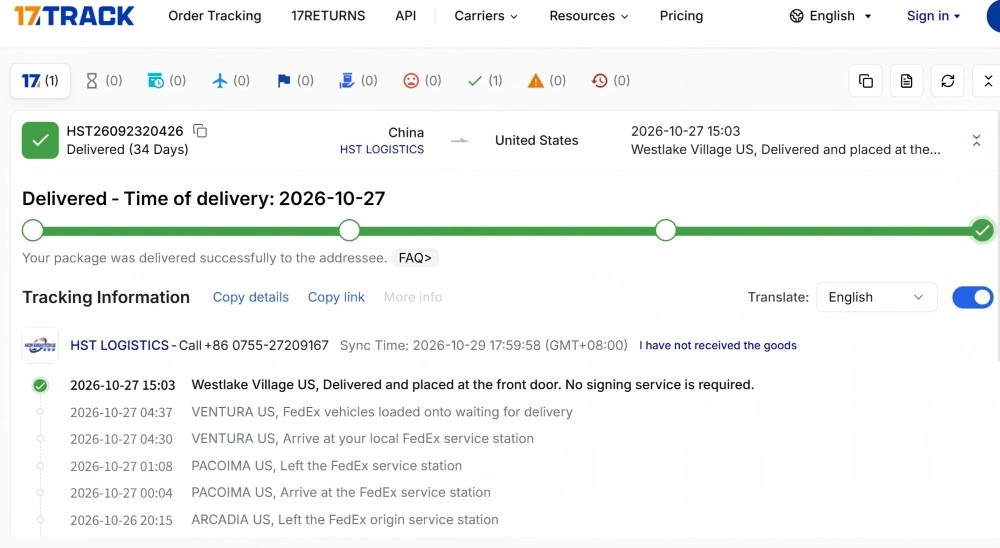Click the More info link
Image resolution: width=1000 pixels, height=548 pixels.
(x=413, y=297)
